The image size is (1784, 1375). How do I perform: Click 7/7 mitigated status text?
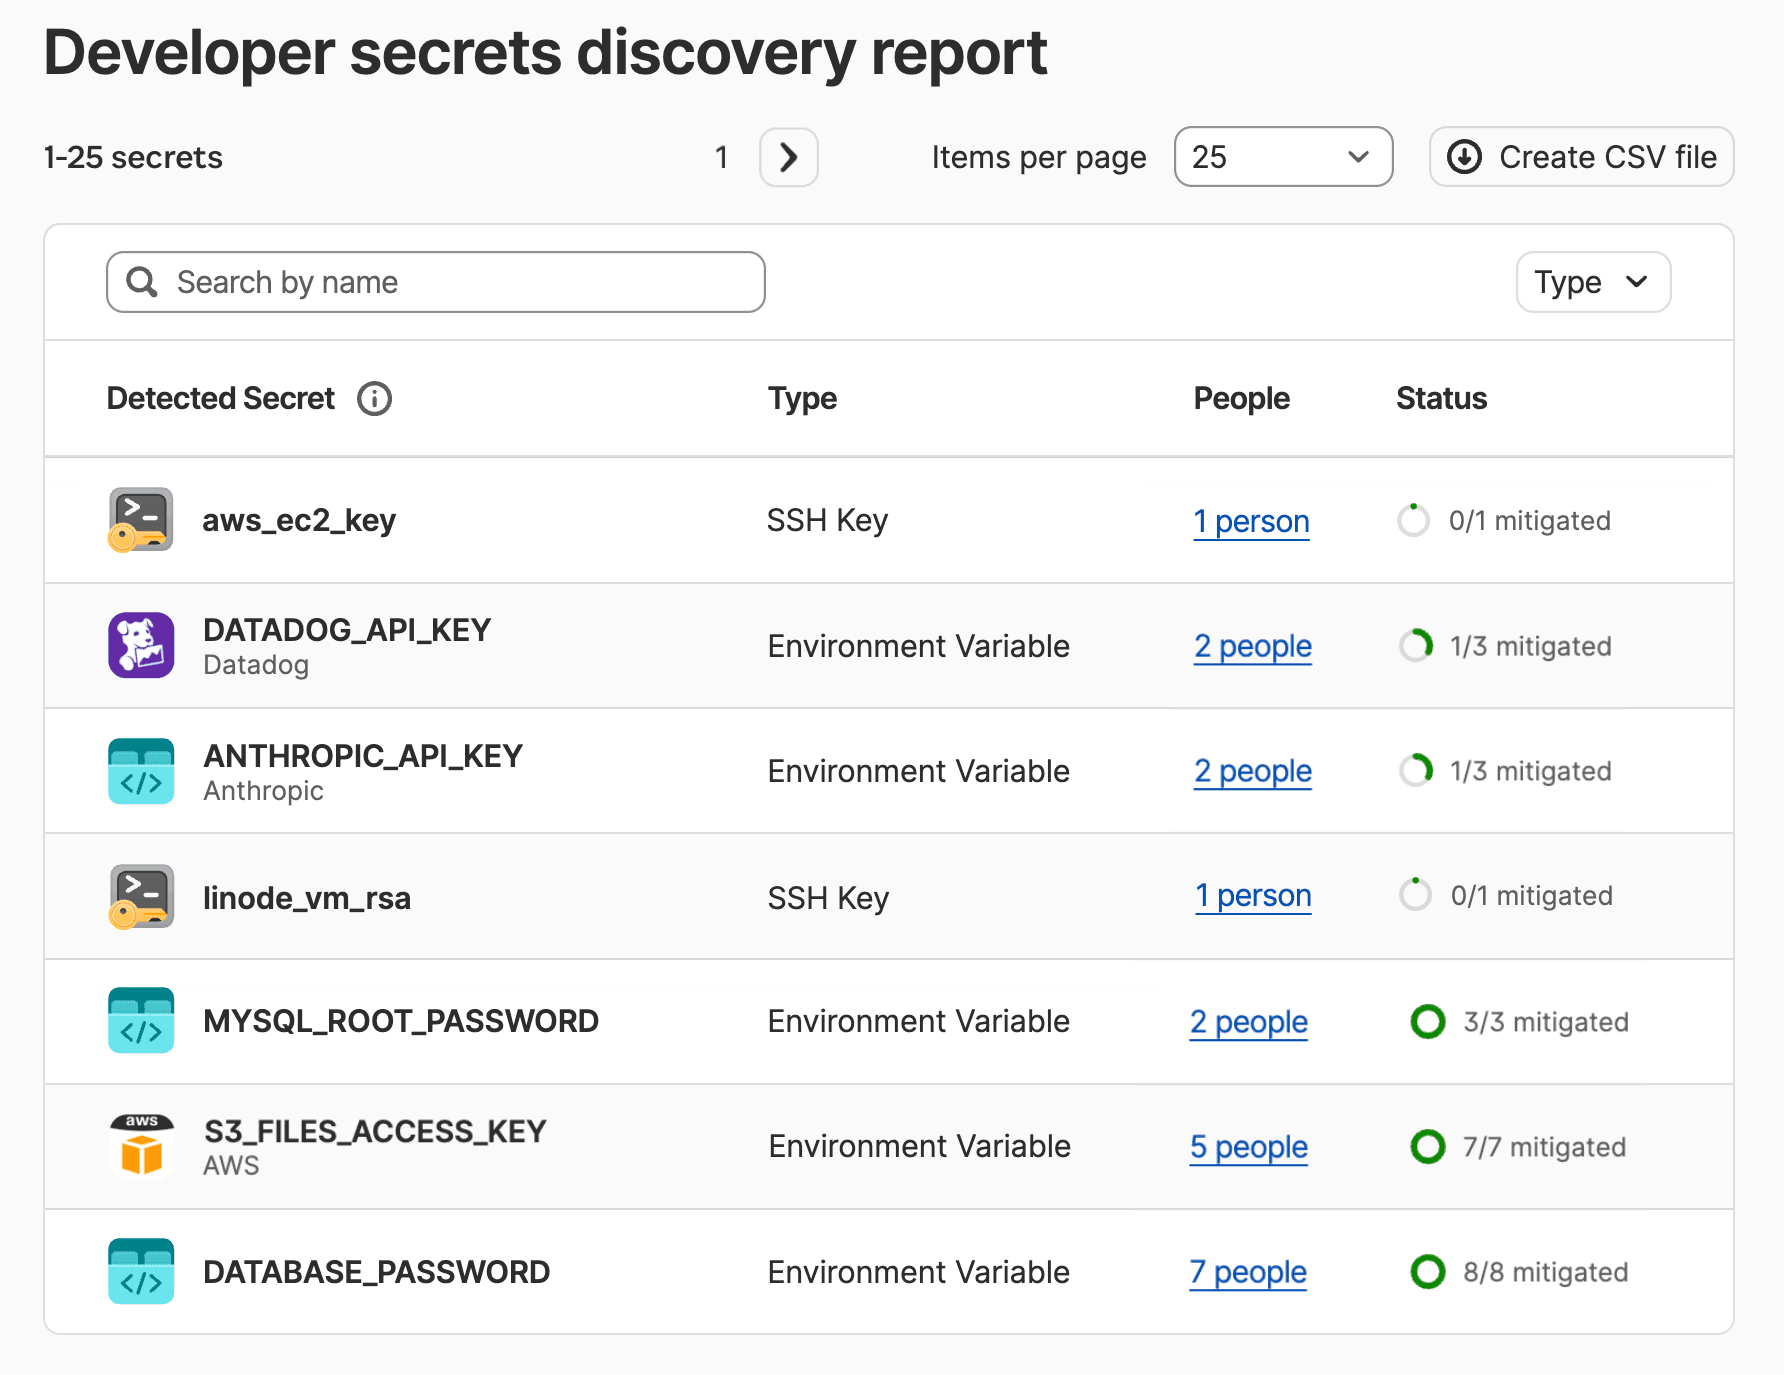1544,1147
